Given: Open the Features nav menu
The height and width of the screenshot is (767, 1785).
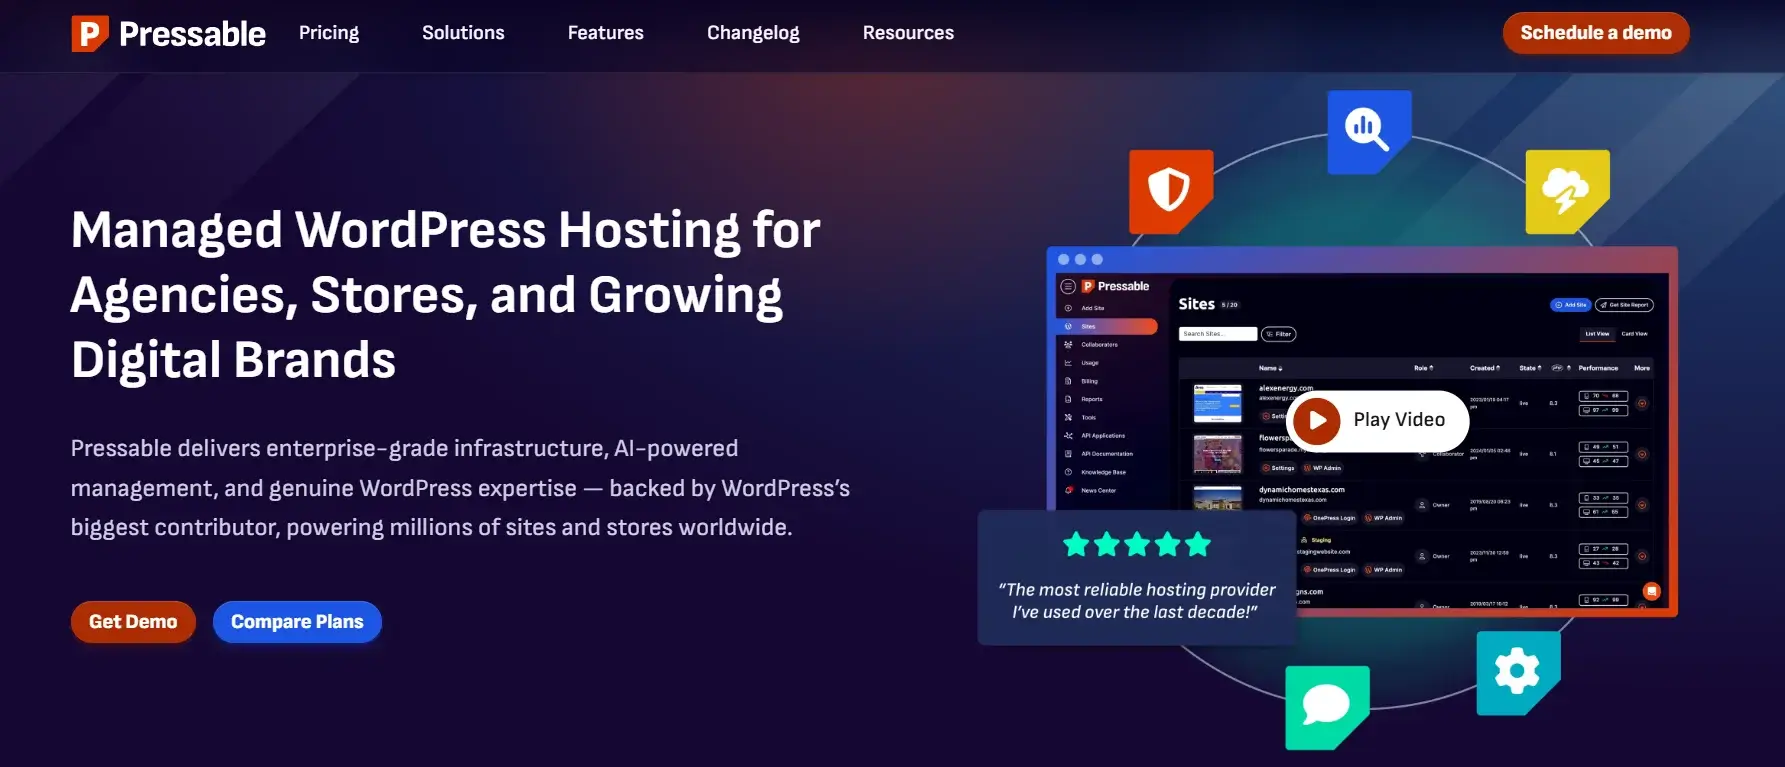Looking at the screenshot, I should (x=606, y=33).
